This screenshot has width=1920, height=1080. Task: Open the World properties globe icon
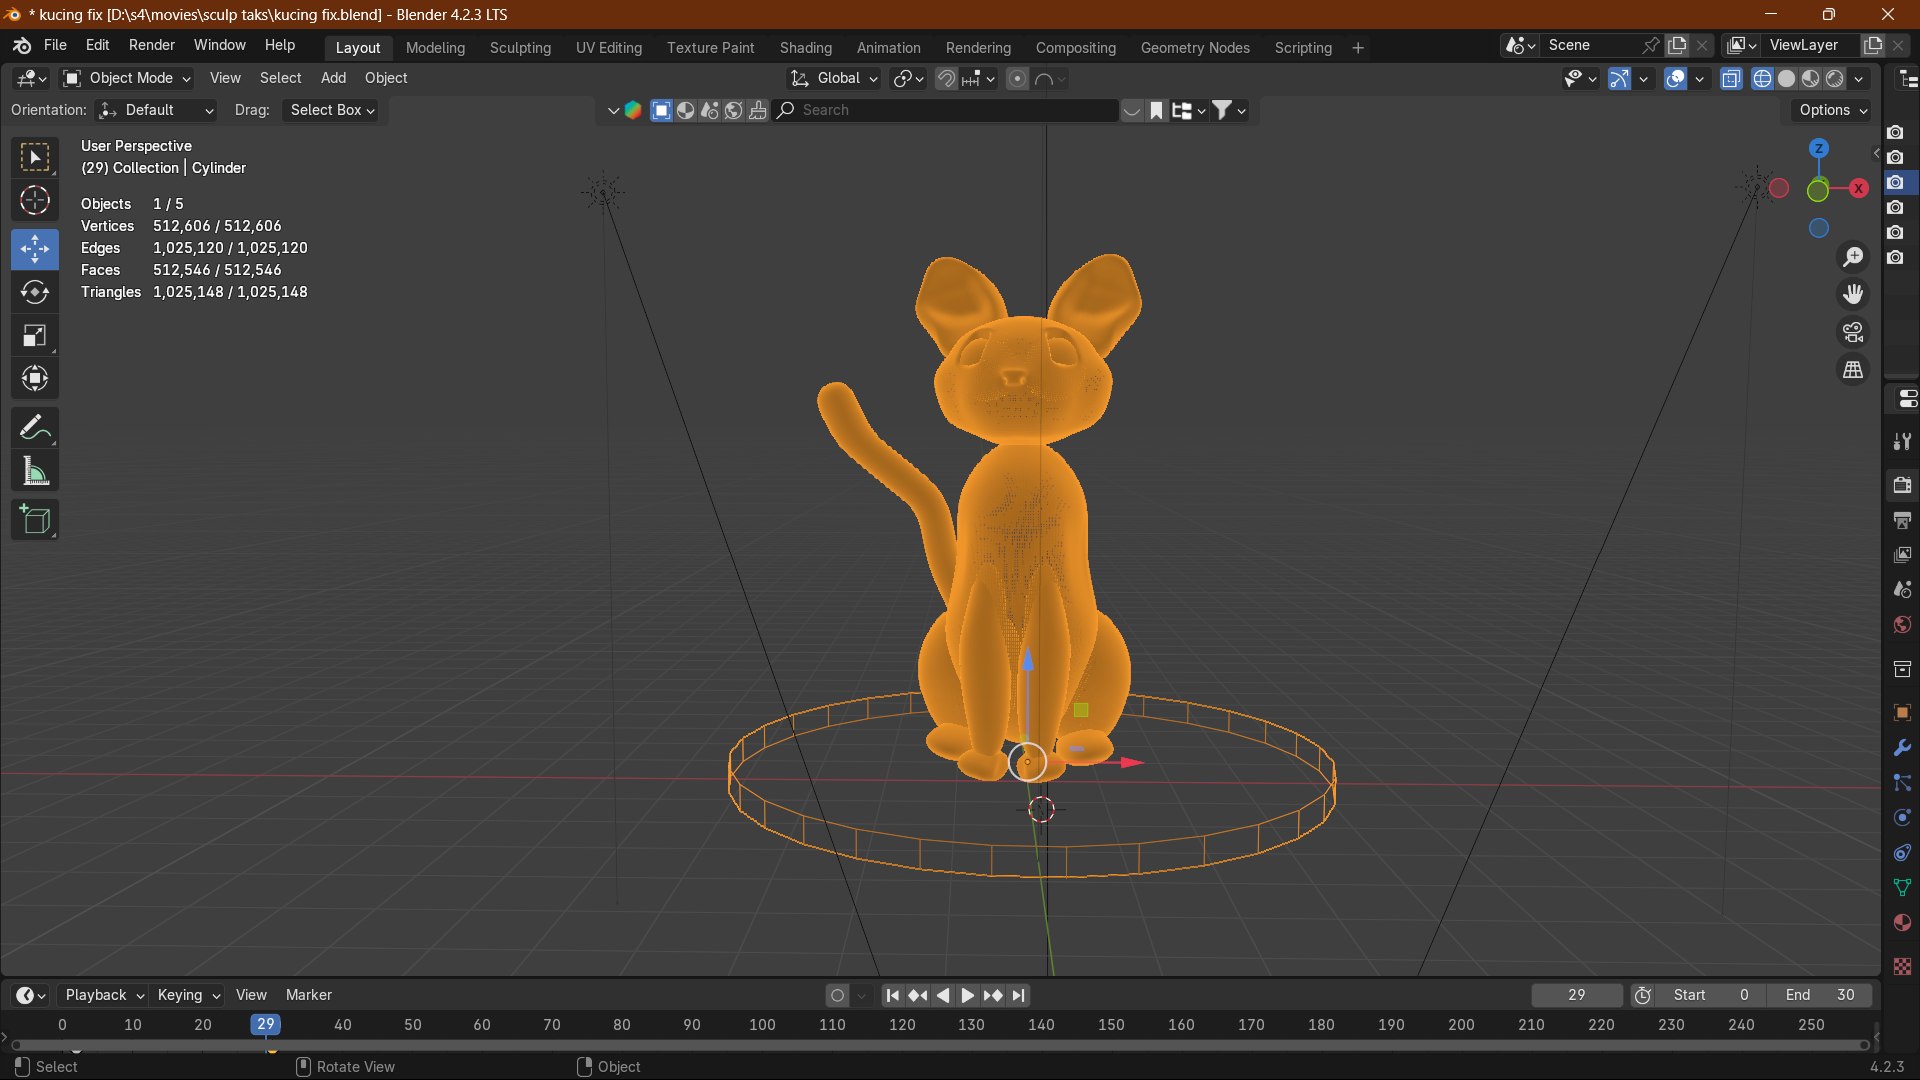(x=1902, y=625)
